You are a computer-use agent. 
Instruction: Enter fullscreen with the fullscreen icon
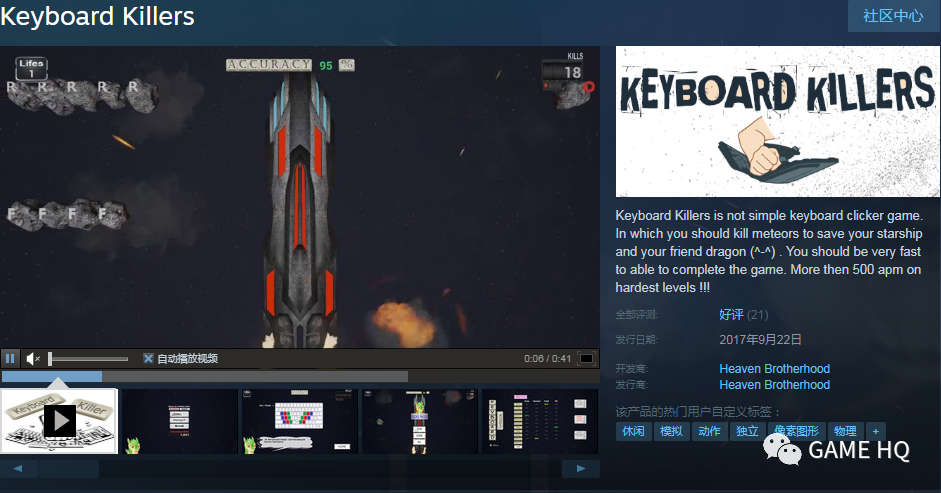[x=586, y=358]
